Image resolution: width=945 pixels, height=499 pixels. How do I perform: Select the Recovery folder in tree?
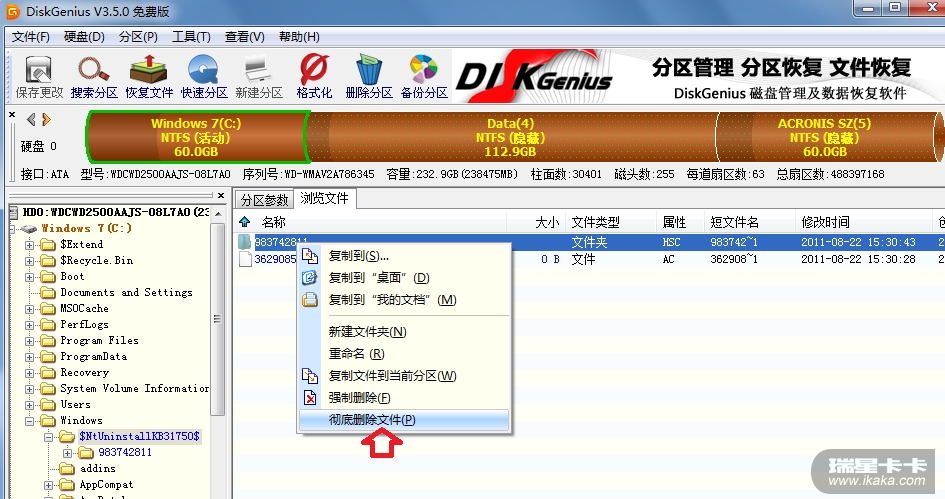(x=84, y=372)
